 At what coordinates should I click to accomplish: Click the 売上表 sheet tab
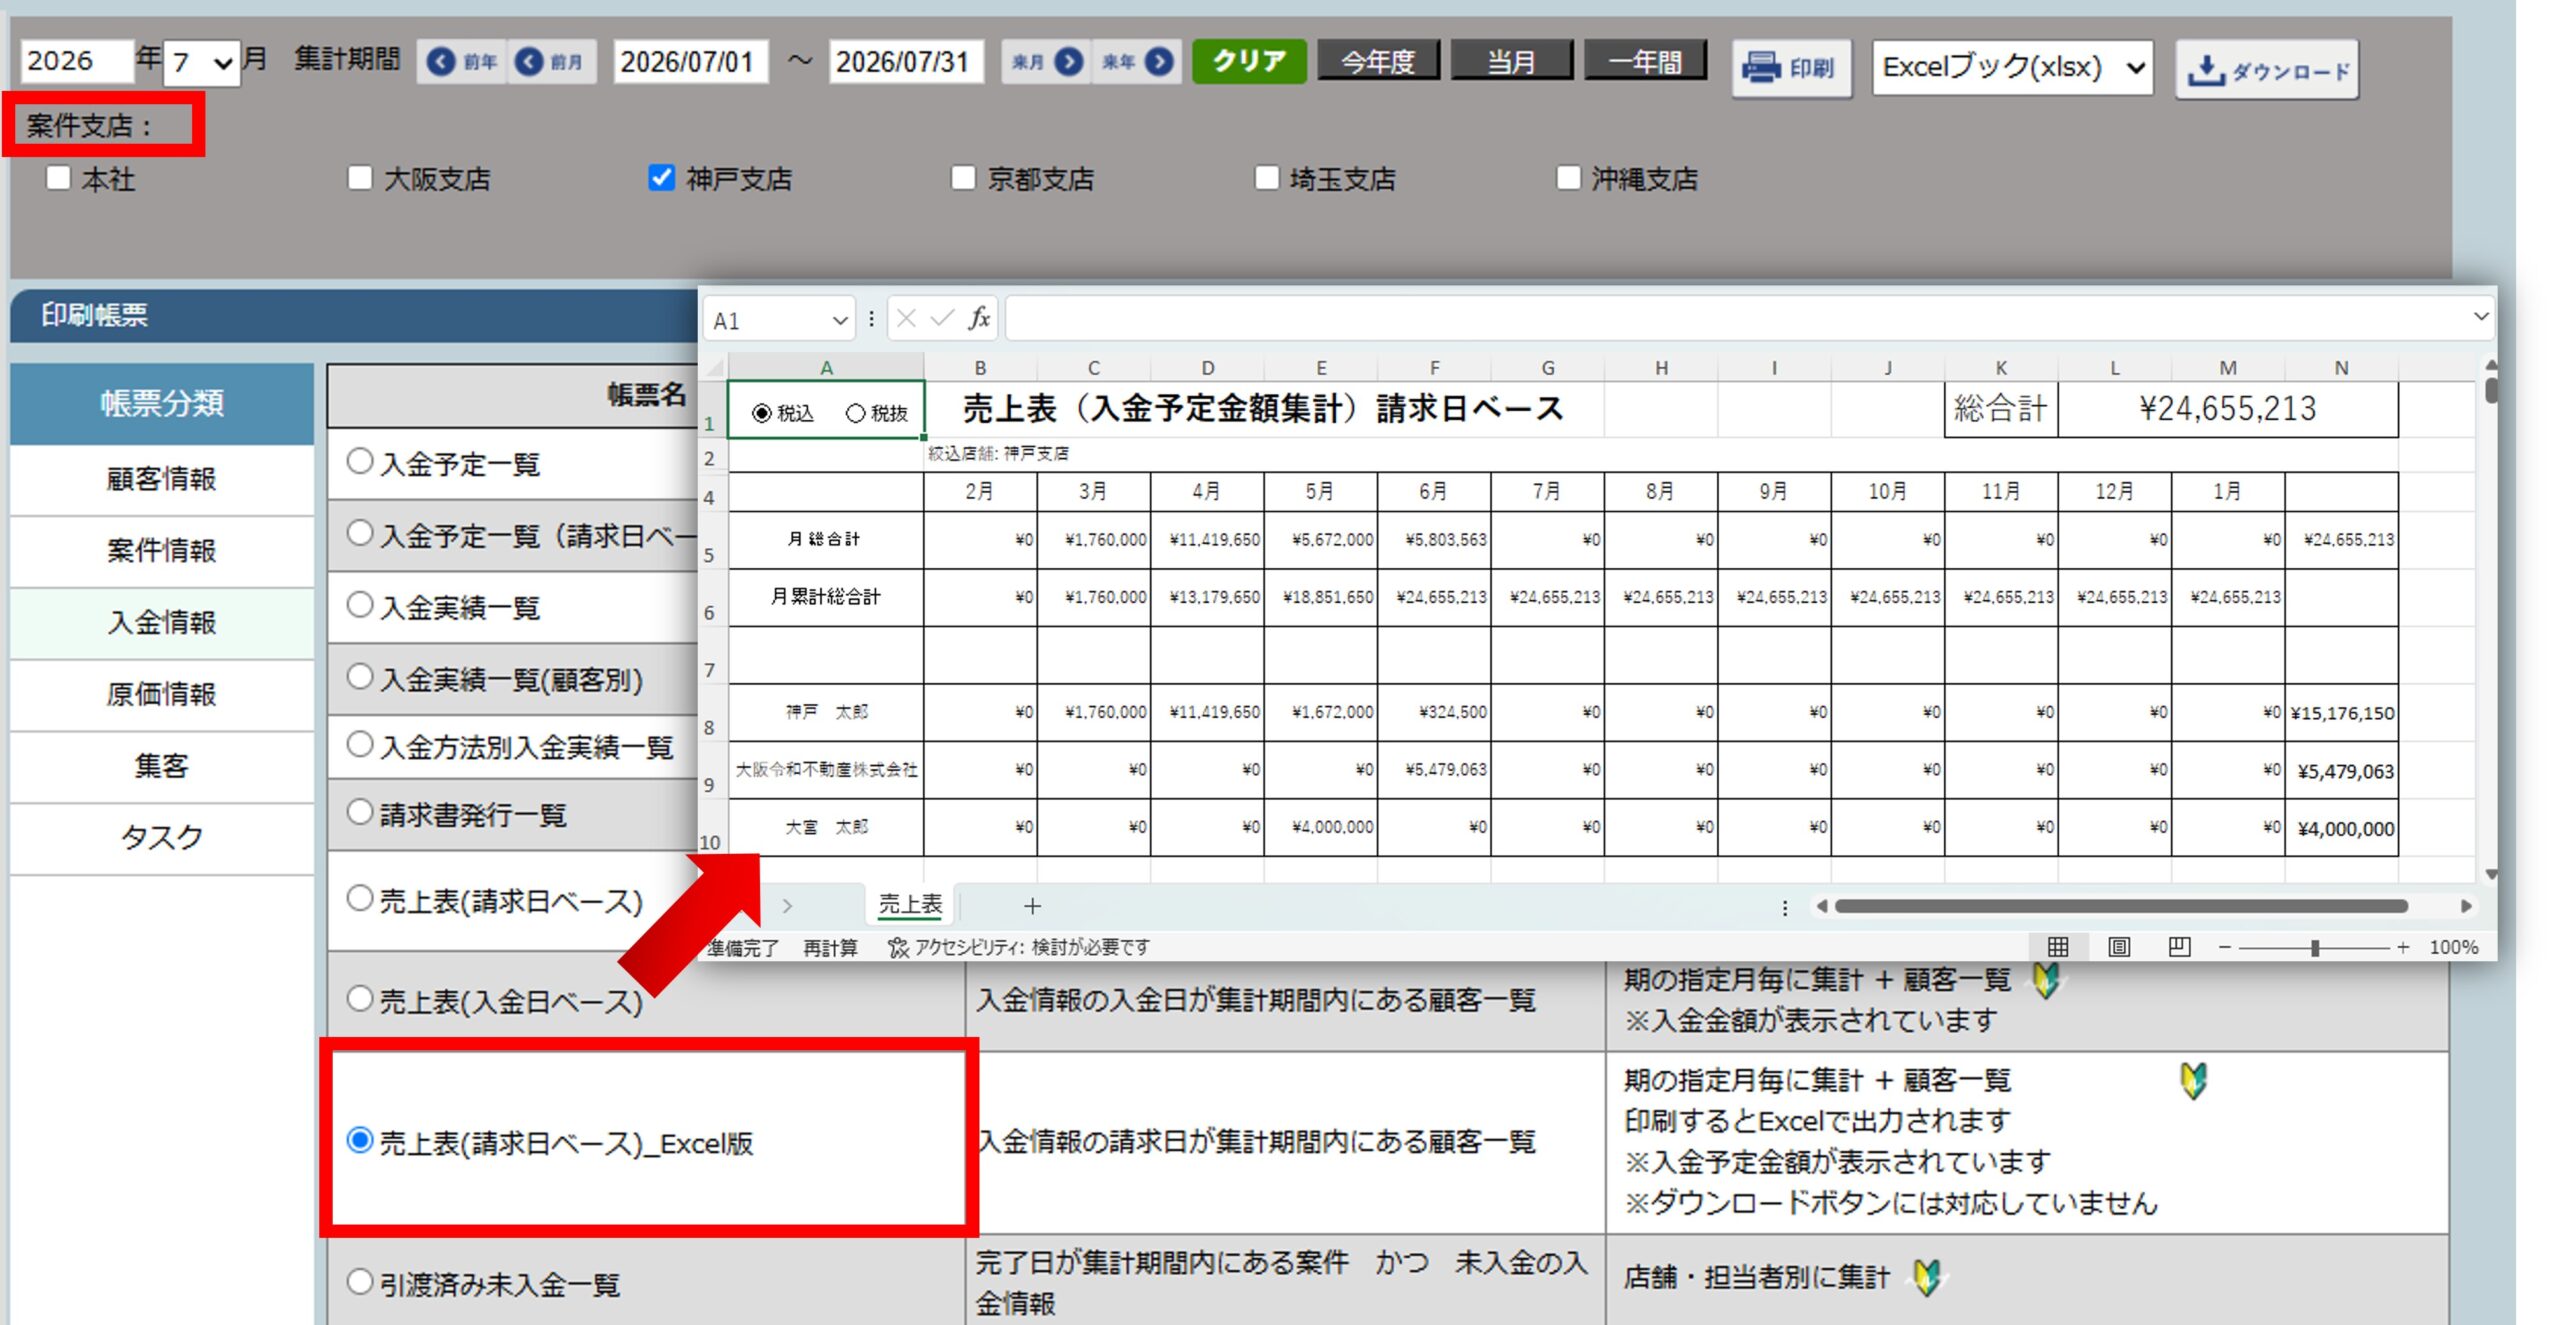pos(910,905)
